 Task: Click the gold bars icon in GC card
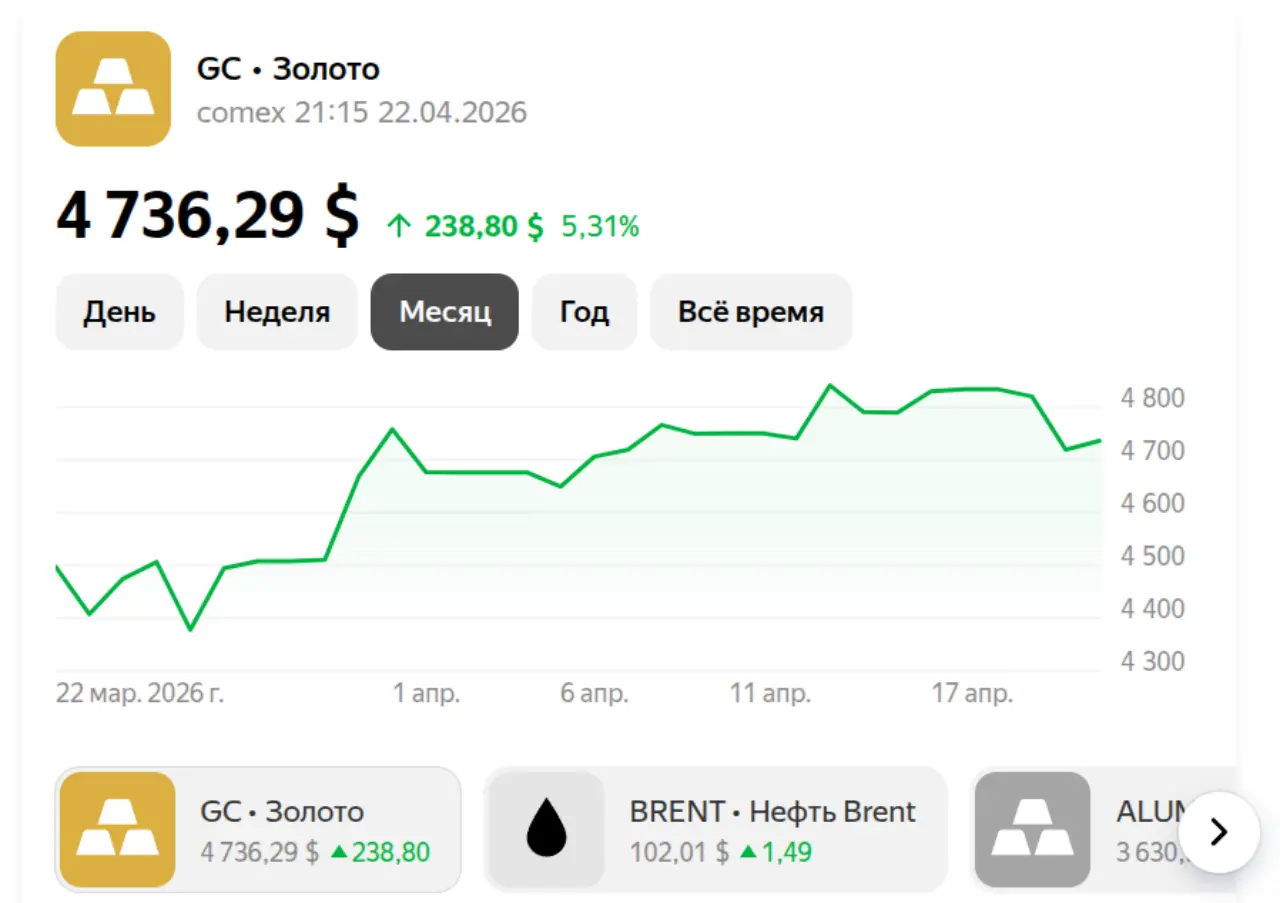click(117, 829)
